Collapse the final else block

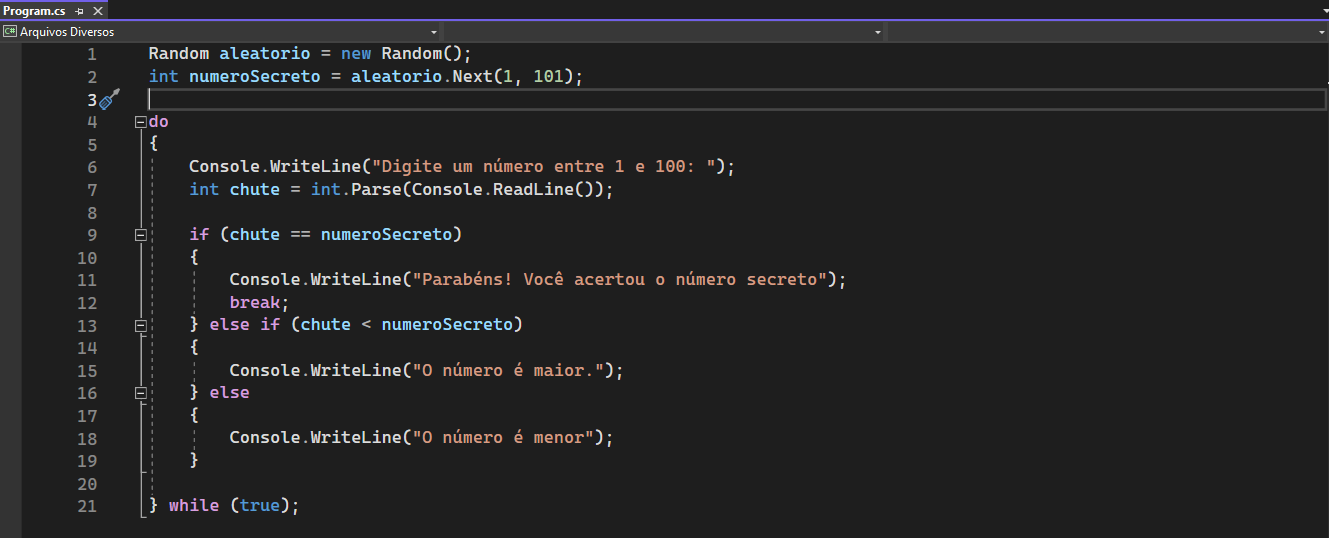[x=140, y=393]
